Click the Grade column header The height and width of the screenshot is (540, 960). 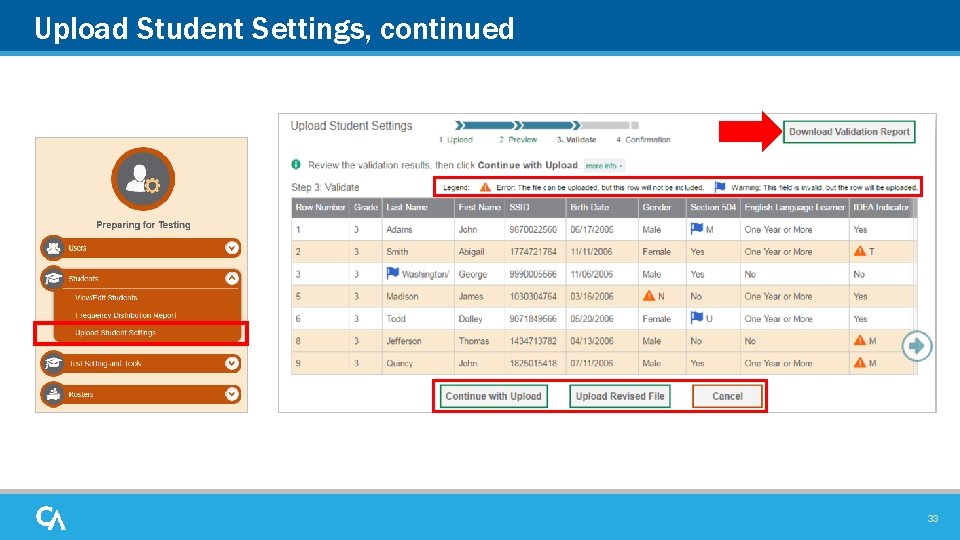coord(366,208)
